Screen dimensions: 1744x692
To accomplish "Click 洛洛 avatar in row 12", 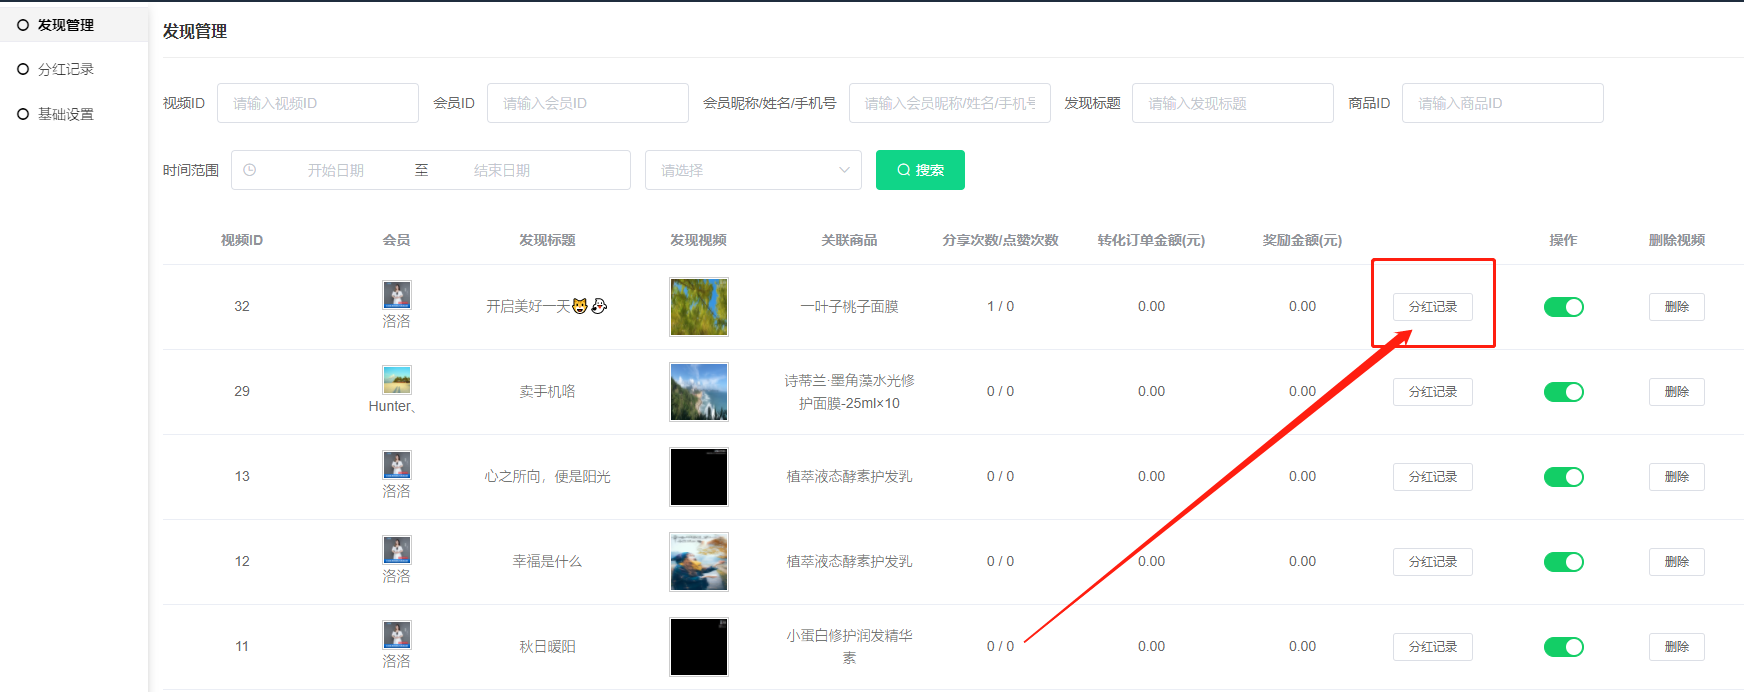I will pos(397,549).
